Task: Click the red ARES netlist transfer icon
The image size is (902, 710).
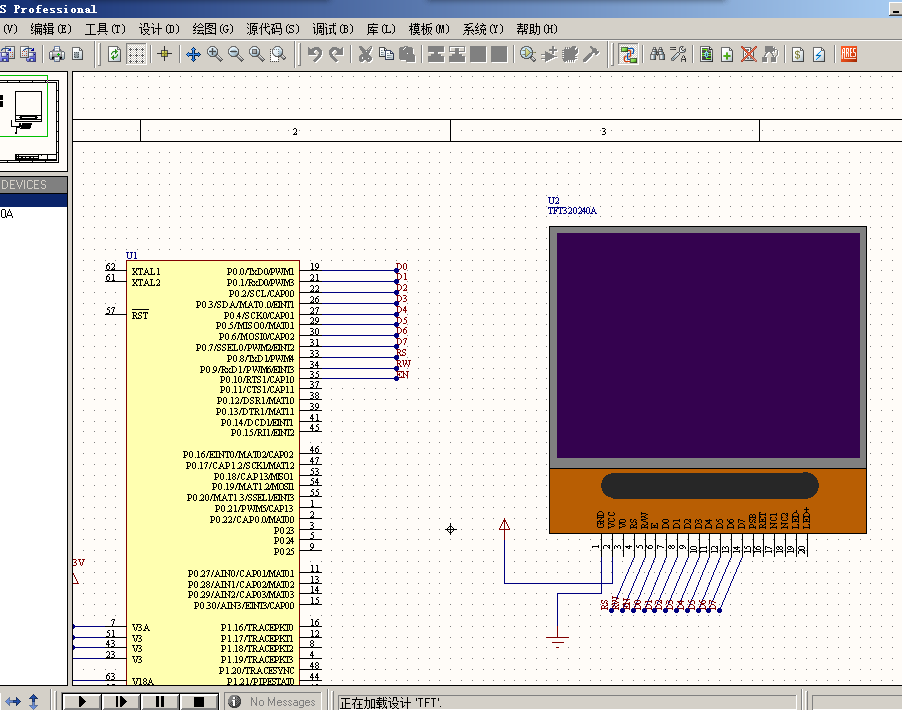Action: 849,54
